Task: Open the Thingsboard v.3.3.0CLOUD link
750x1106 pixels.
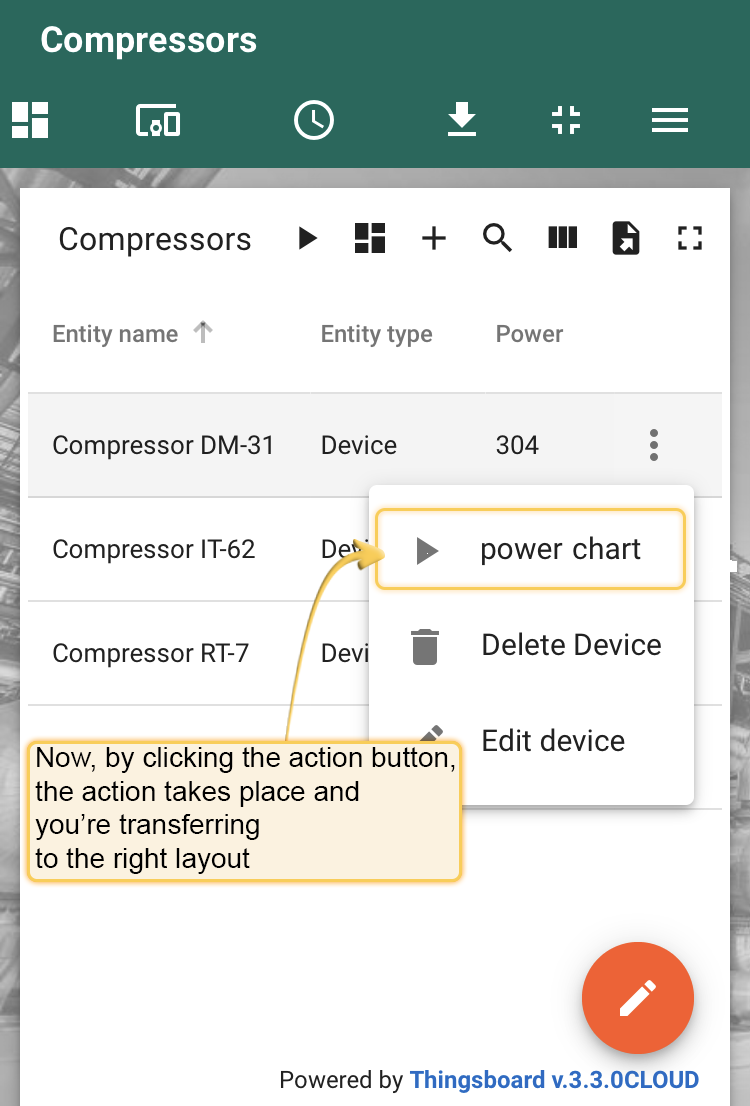Action: coord(555,1080)
